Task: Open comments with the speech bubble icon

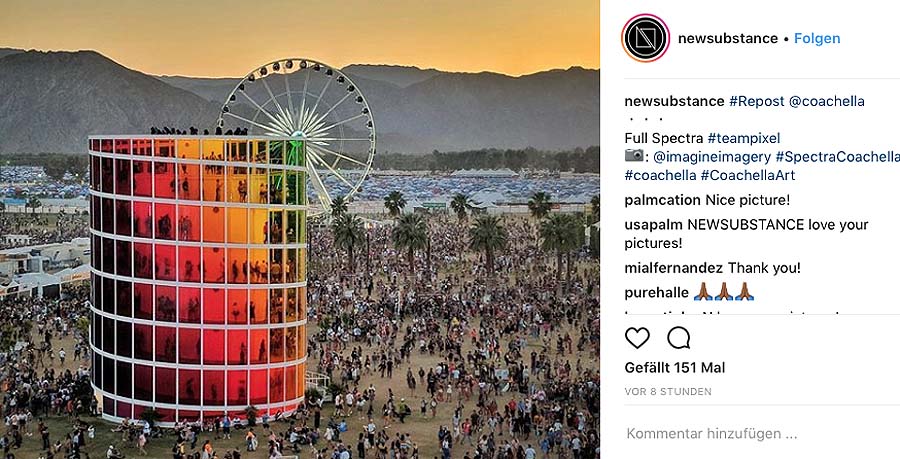Action: point(678,338)
